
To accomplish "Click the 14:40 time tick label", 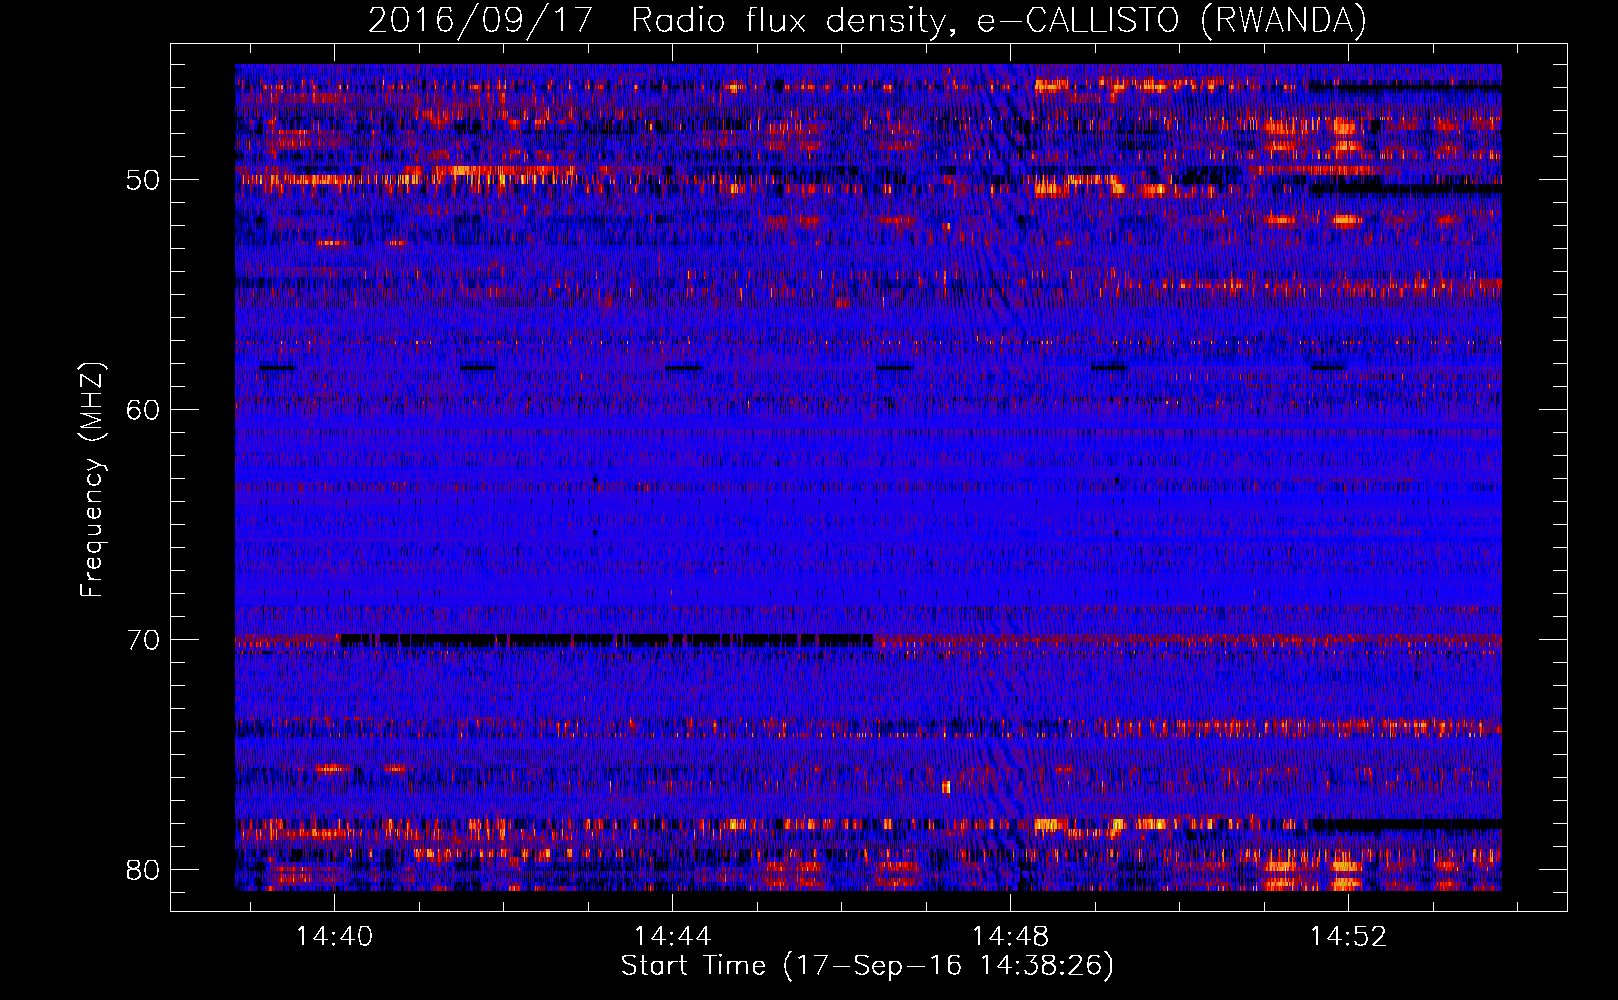I will [335, 936].
